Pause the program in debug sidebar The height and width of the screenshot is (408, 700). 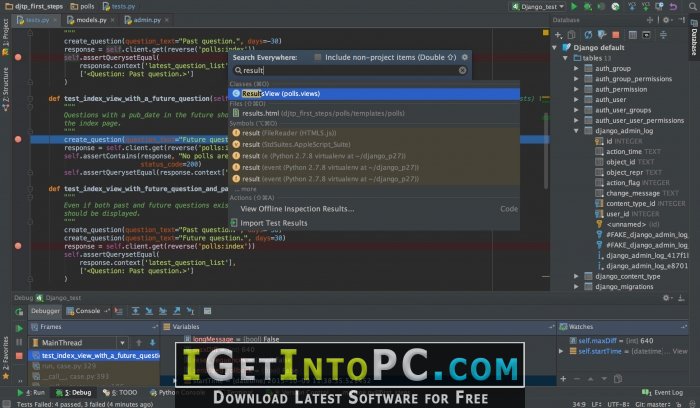coord(19,342)
